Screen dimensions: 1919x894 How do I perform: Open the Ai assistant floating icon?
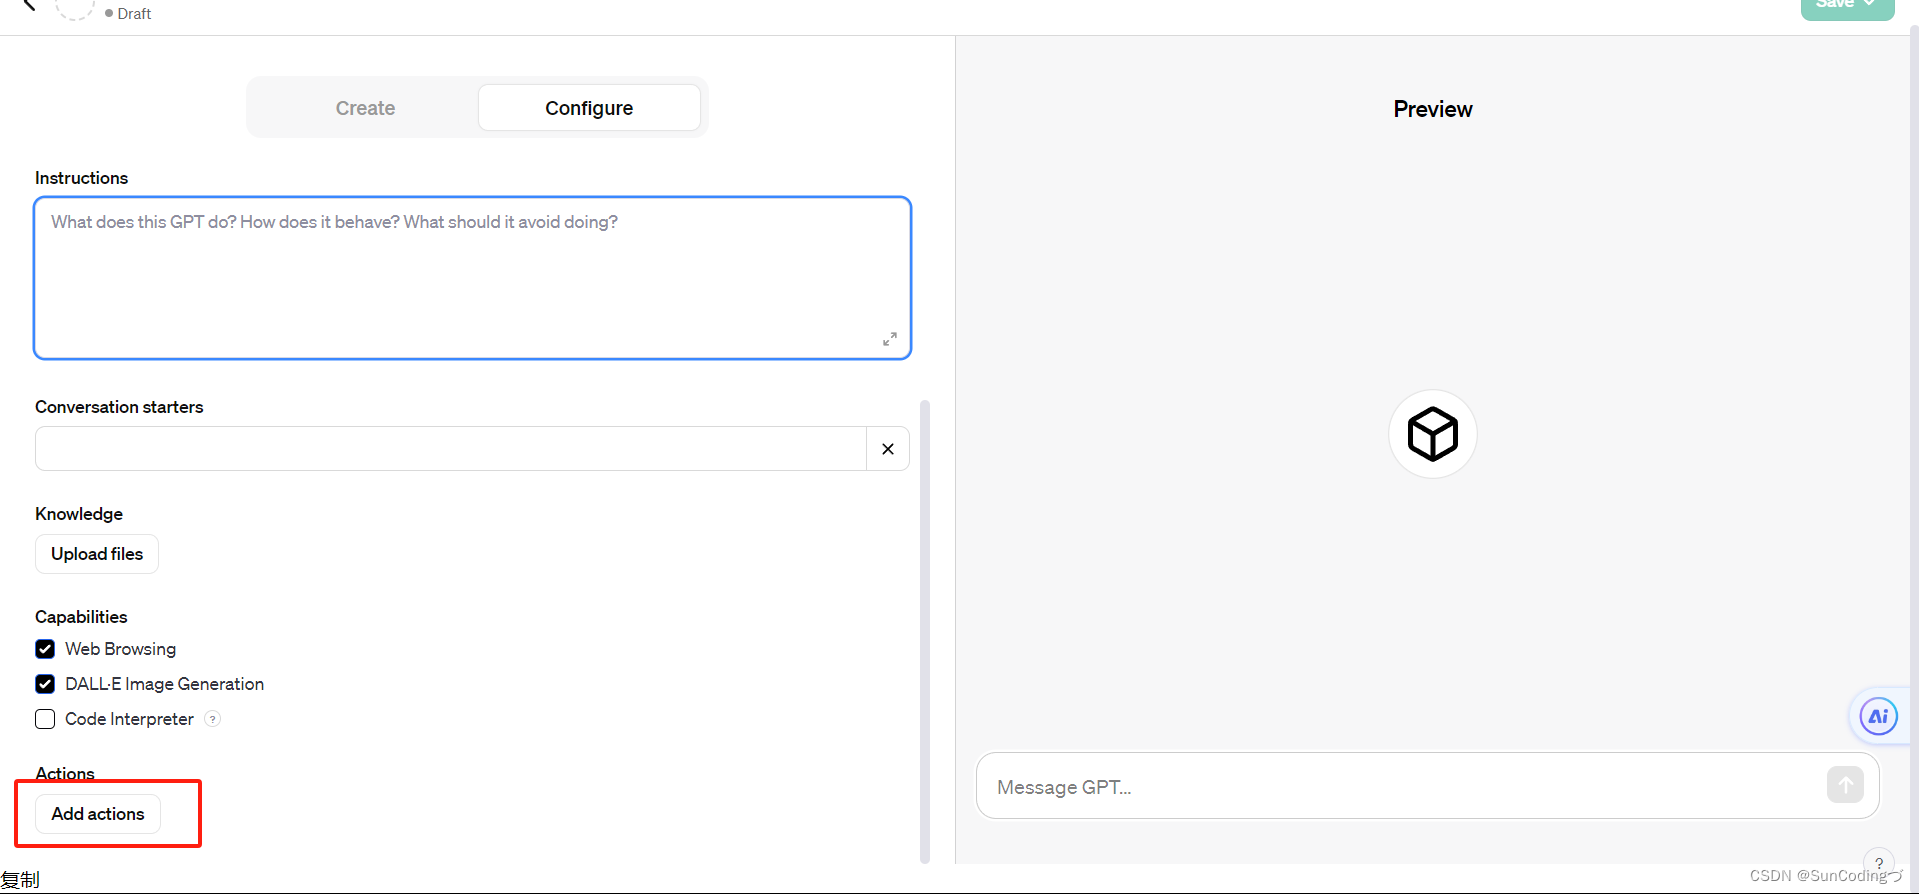tap(1878, 716)
